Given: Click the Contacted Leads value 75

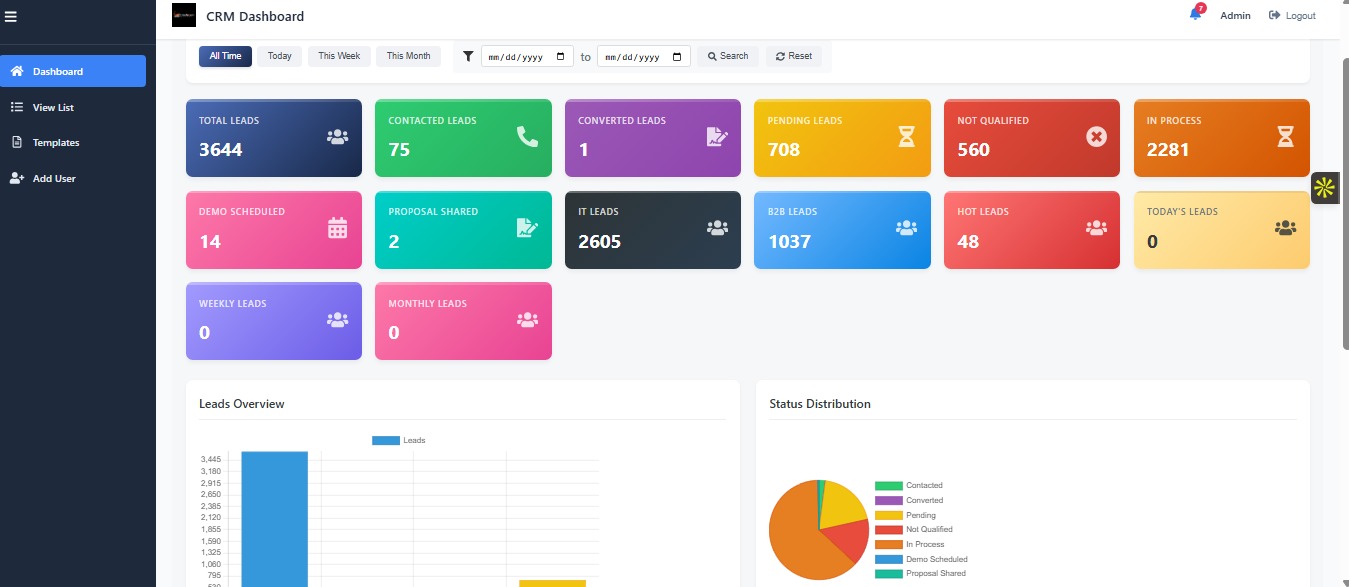Looking at the screenshot, I should pos(399,150).
